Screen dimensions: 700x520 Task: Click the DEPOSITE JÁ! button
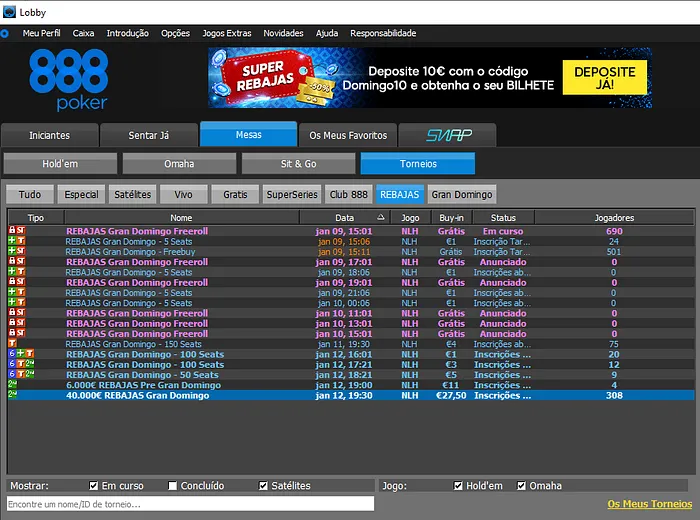pyautogui.click(x=604, y=78)
